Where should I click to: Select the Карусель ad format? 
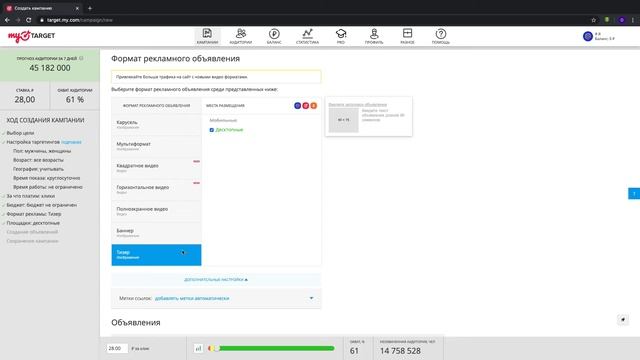click(x=156, y=124)
